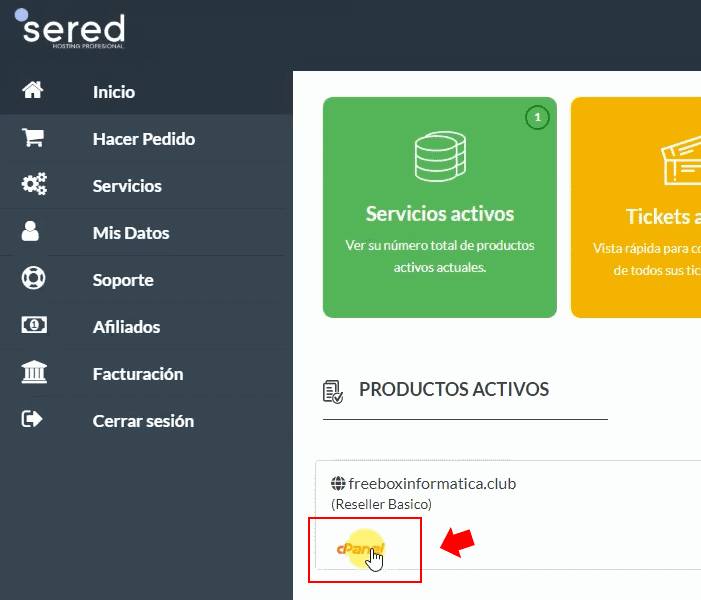Go to Afiliados in the sidebar menu
This screenshot has width=701, height=600.
coord(126,327)
